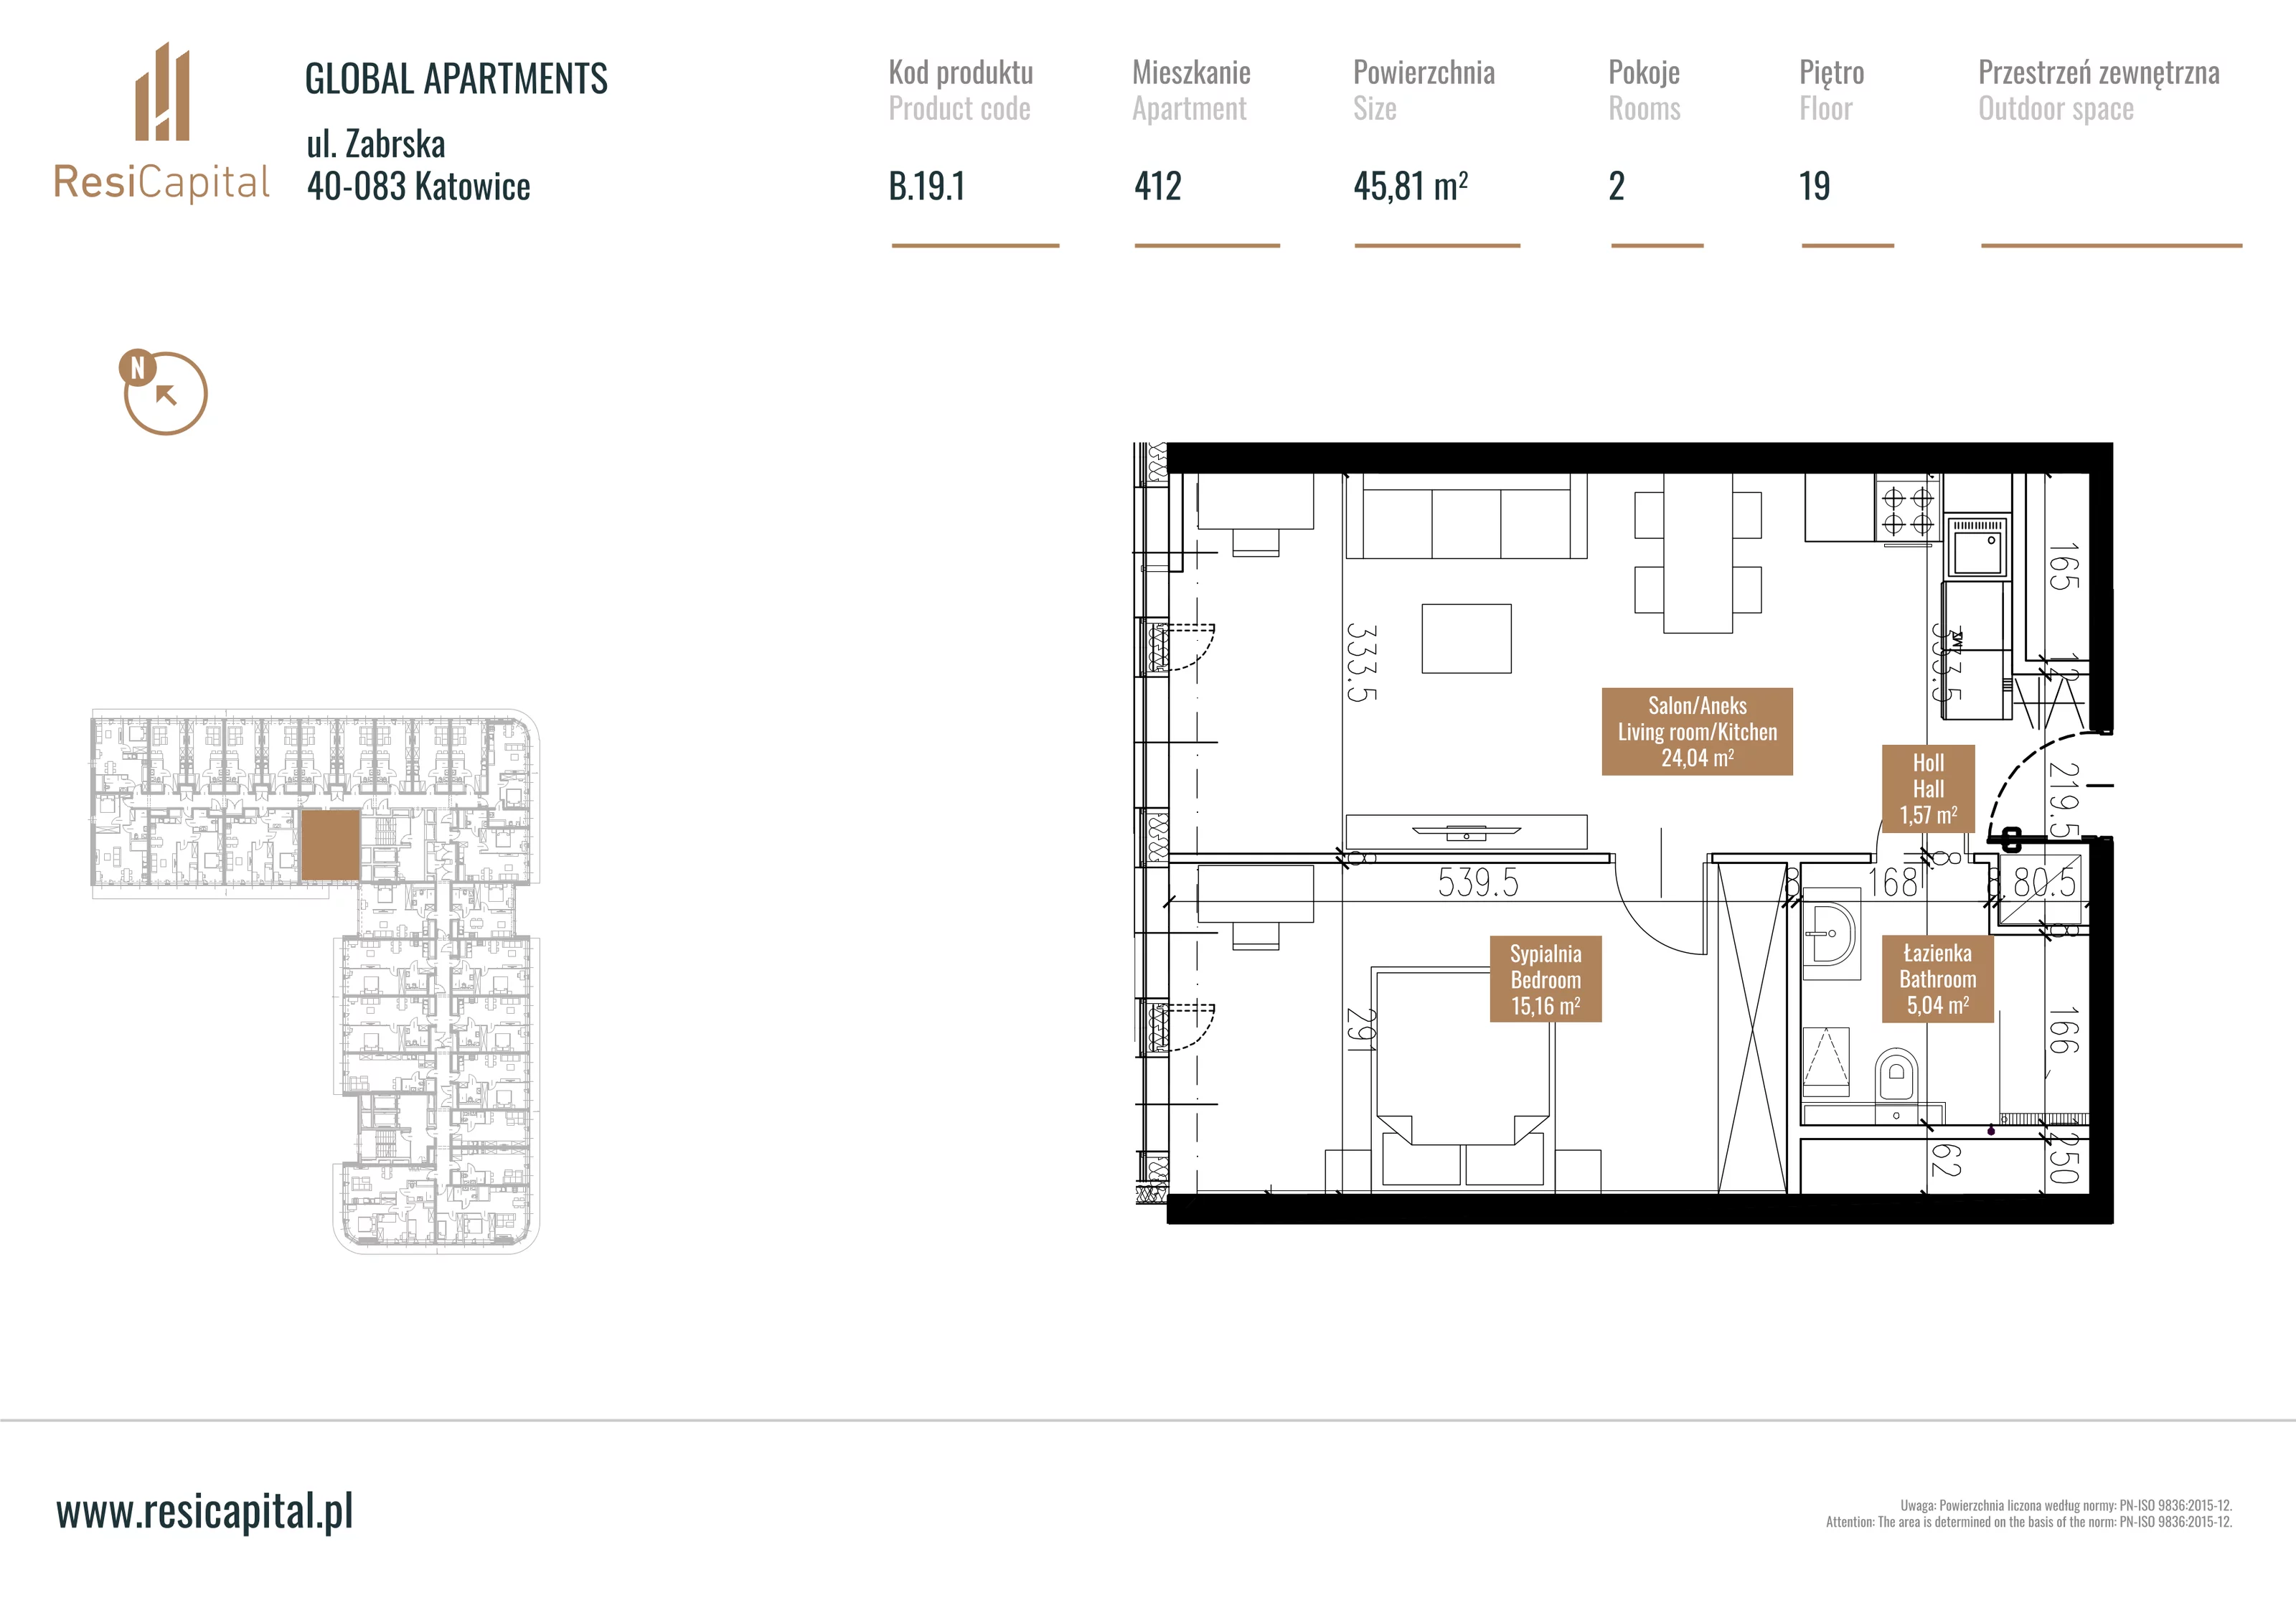2296x1623 pixels.
Task: Click the 539.5 dimension label
Action: [1478, 883]
